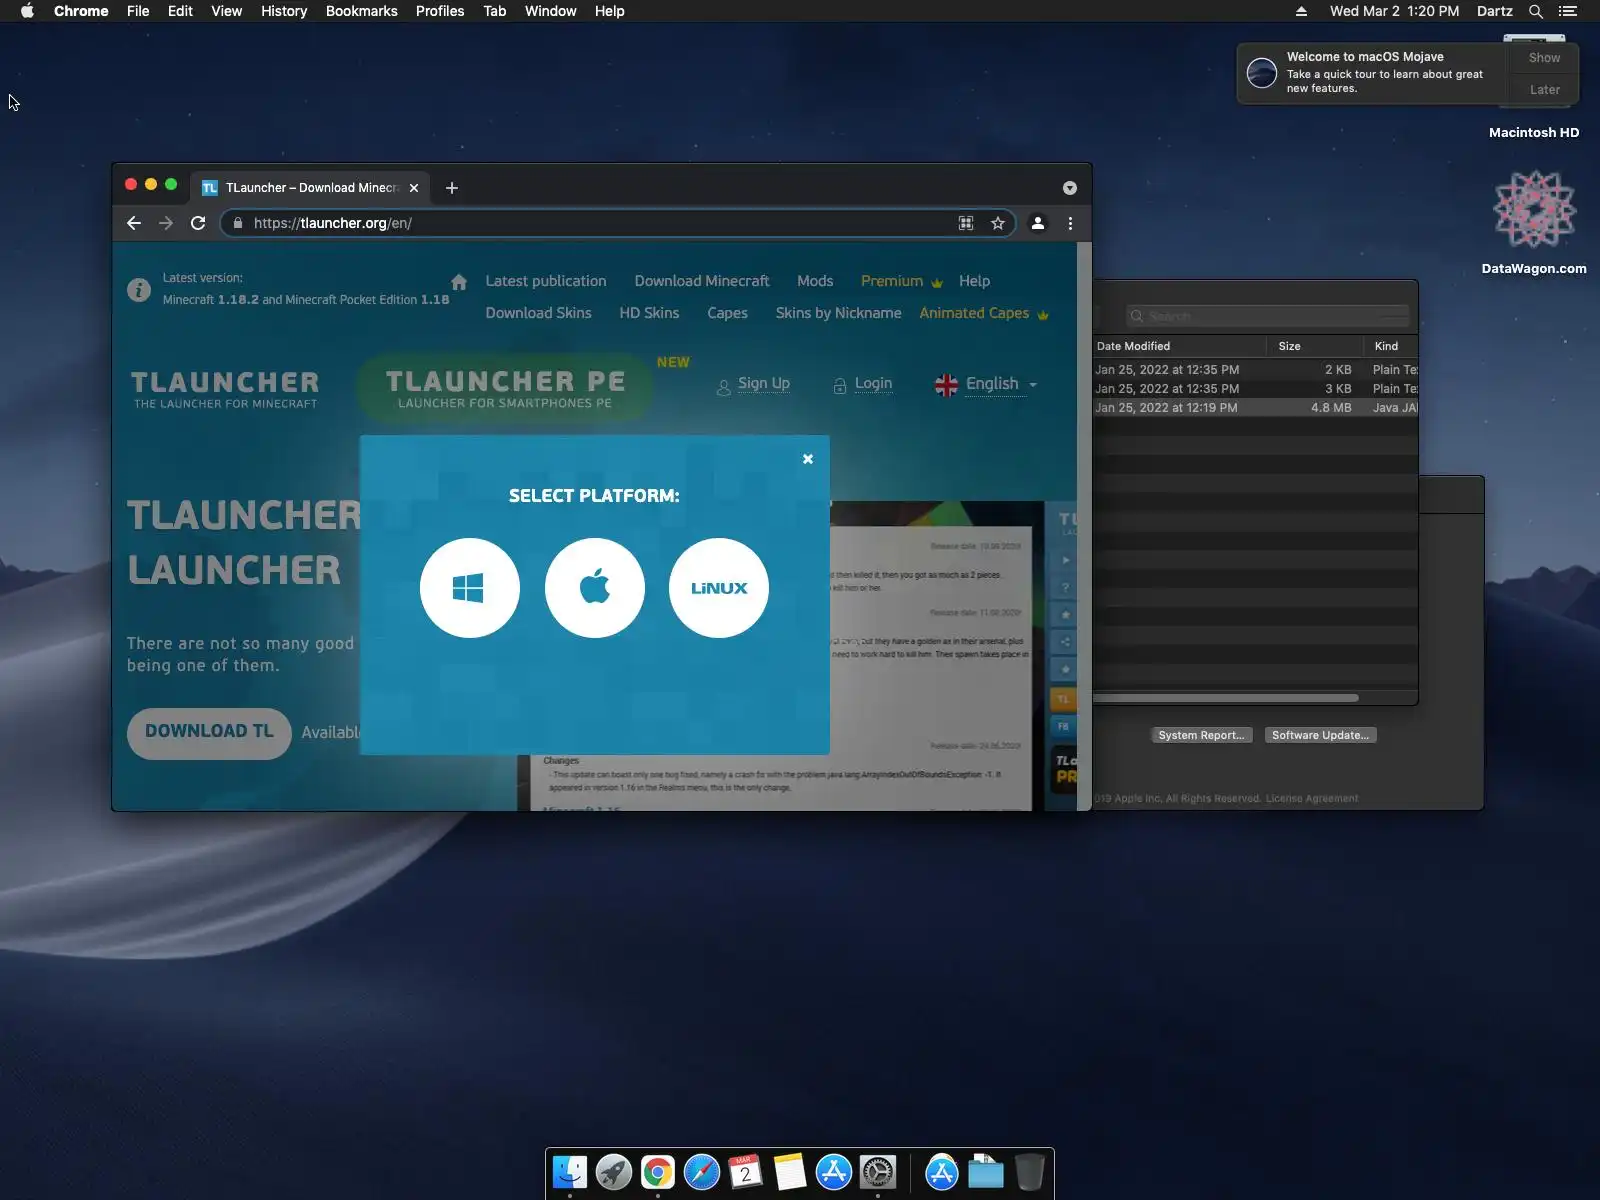Open a new Chrome tab
Viewport: 1600px width, 1200px height.
(x=452, y=188)
